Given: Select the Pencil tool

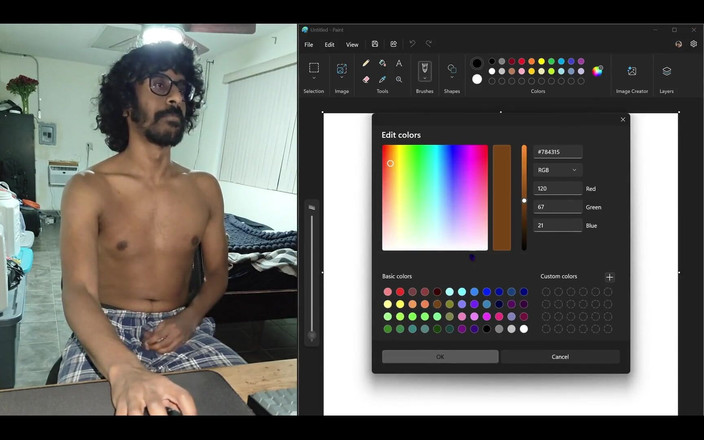Looking at the screenshot, I should [366, 63].
